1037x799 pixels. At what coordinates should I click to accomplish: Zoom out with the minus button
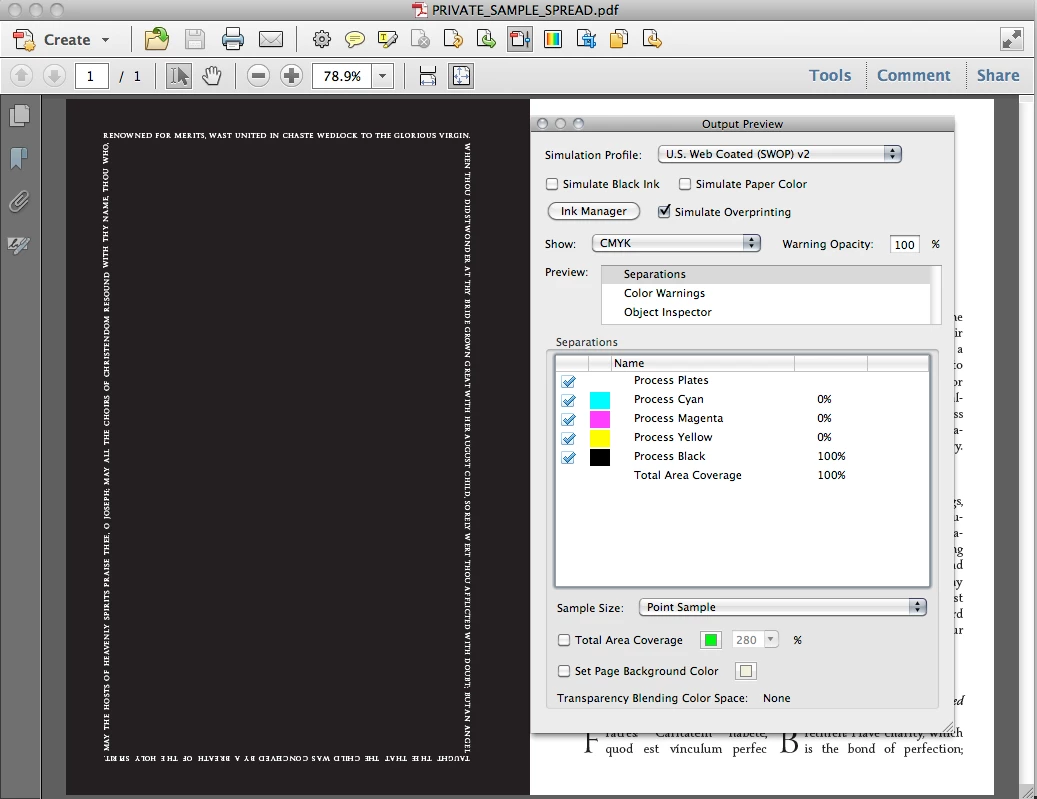259,75
